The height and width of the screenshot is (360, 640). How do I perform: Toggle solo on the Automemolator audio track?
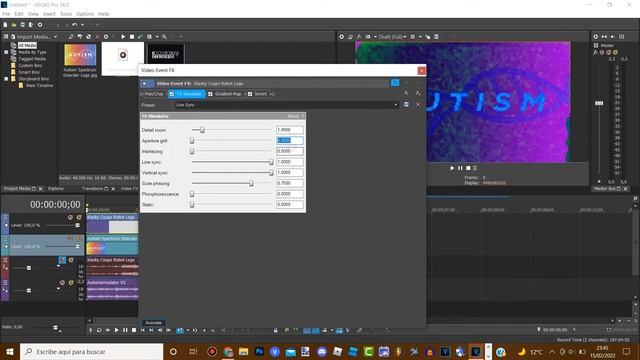71,282
